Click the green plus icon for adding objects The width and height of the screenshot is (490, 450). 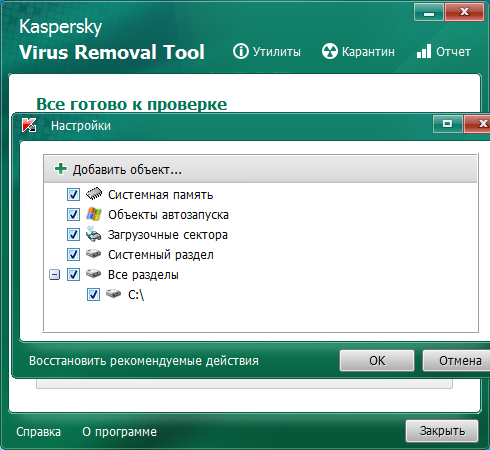point(61,169)
